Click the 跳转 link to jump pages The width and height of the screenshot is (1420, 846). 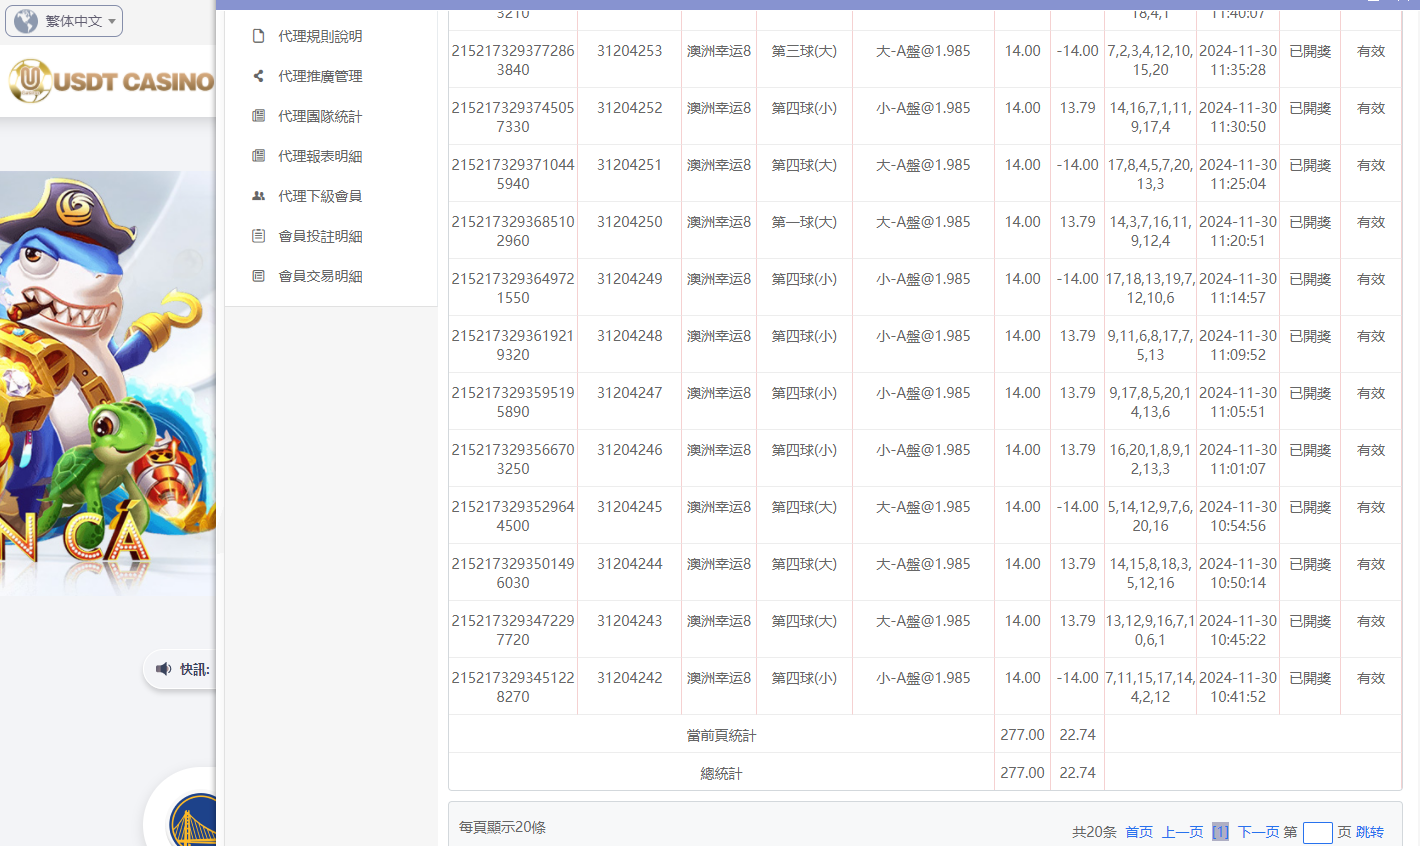[1369, 831]
